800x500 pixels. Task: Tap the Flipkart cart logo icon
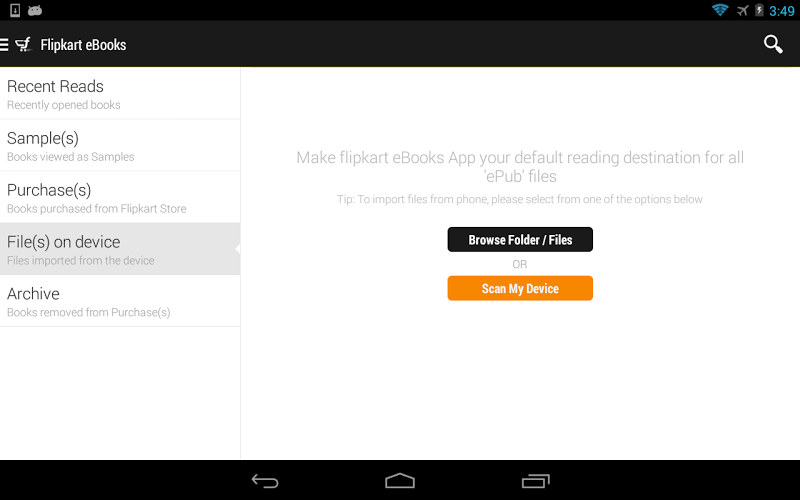click(x=23, y=45)
